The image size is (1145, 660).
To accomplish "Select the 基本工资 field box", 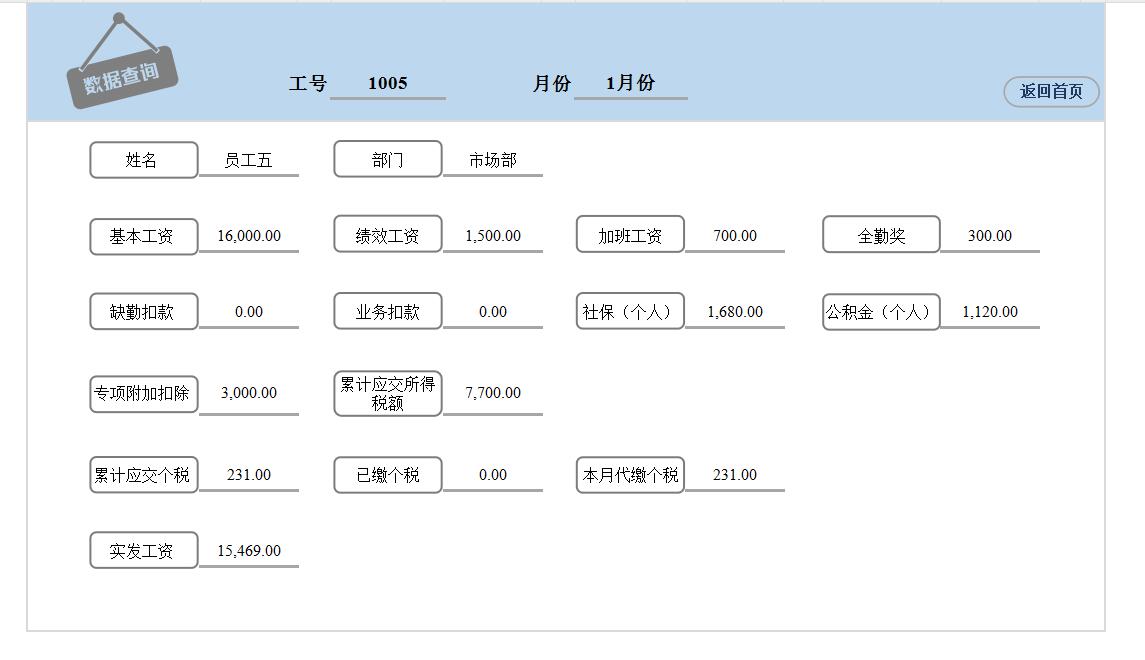I will [x=143, y=236].
